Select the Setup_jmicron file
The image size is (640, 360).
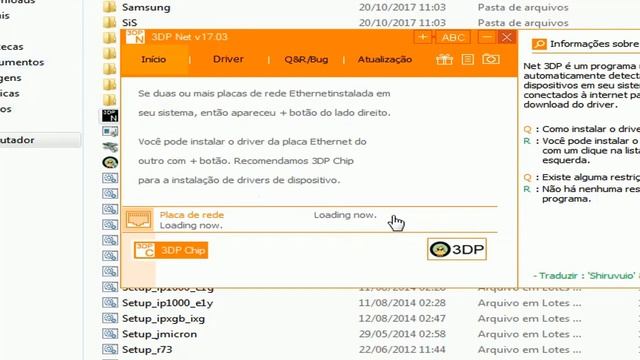[159, 334]
